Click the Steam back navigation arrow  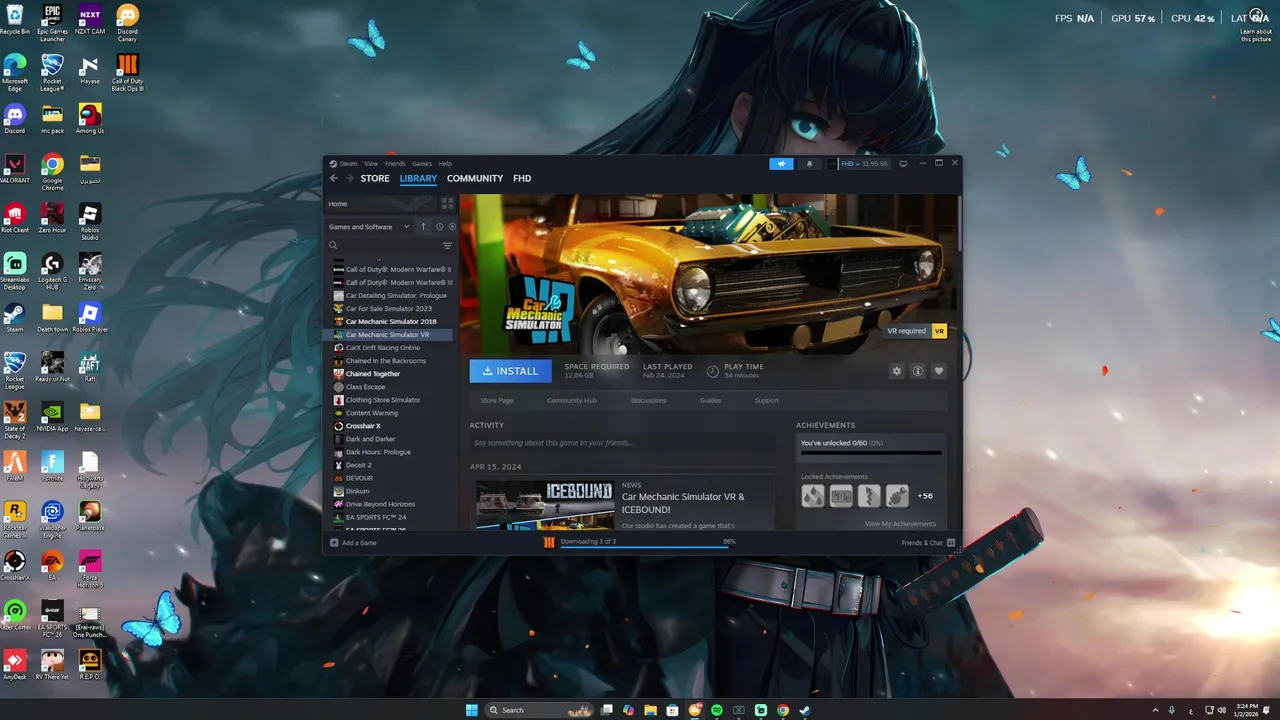334,178
